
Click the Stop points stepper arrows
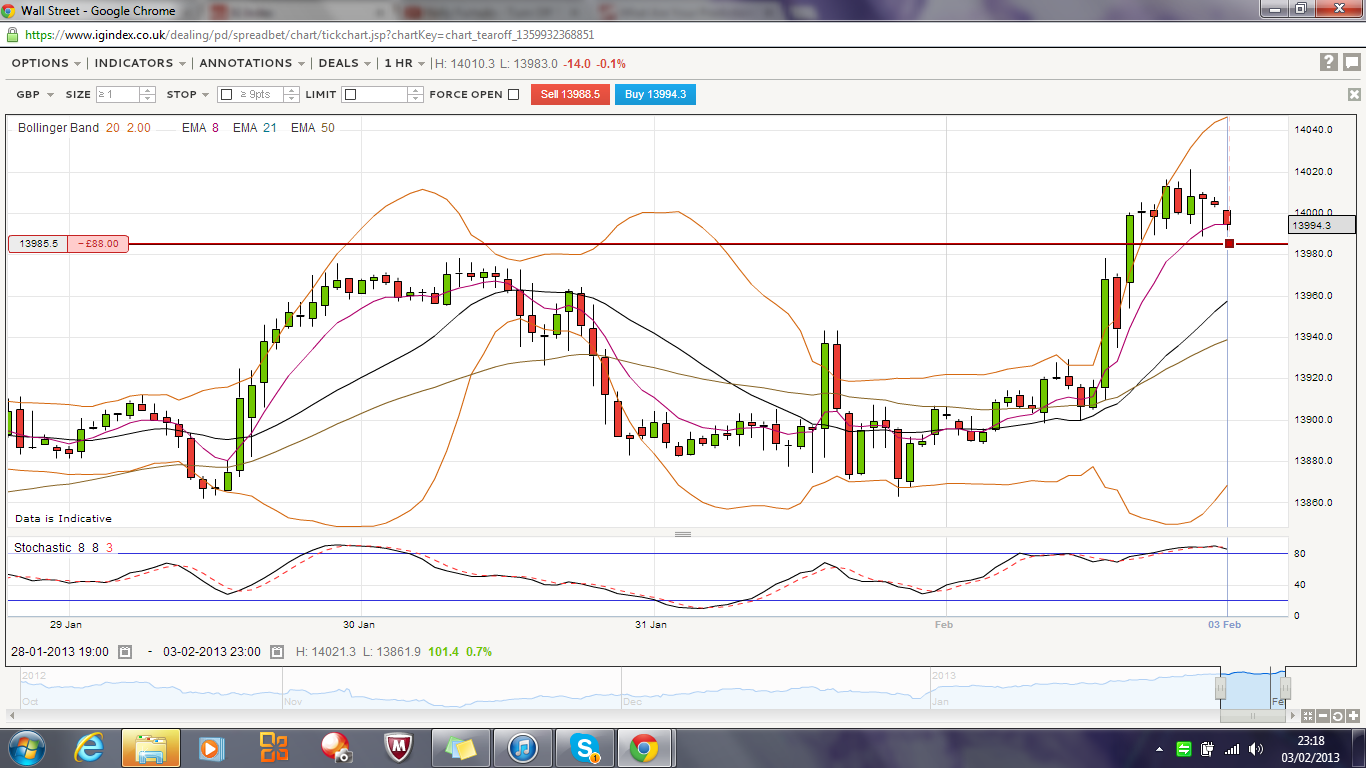292,95
